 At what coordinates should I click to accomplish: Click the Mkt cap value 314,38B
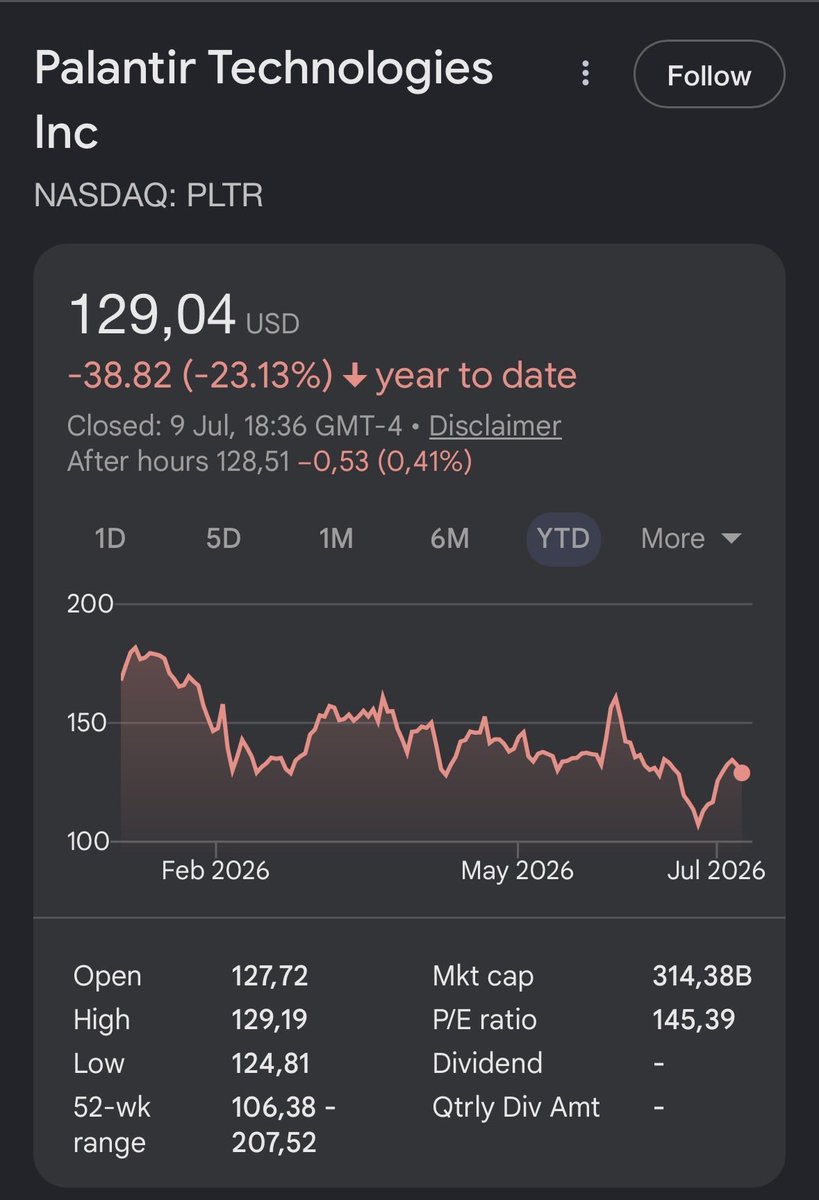pos(702,976)
